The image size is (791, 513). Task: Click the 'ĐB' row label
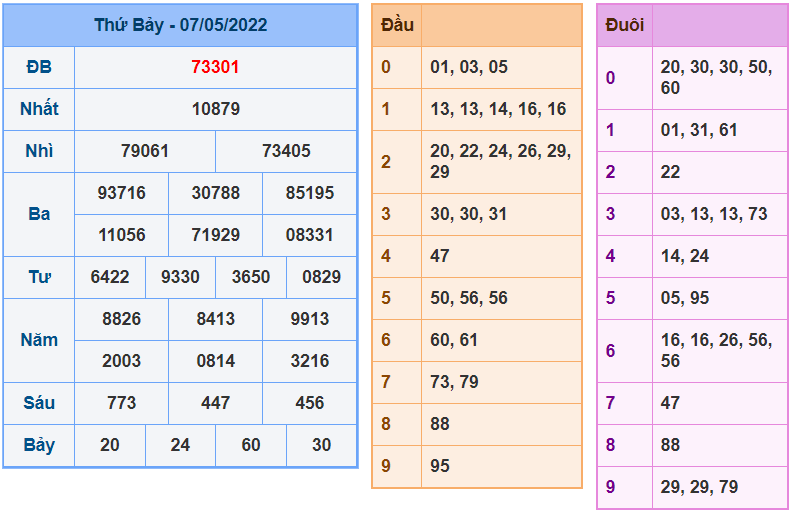(x=39, y=67)
